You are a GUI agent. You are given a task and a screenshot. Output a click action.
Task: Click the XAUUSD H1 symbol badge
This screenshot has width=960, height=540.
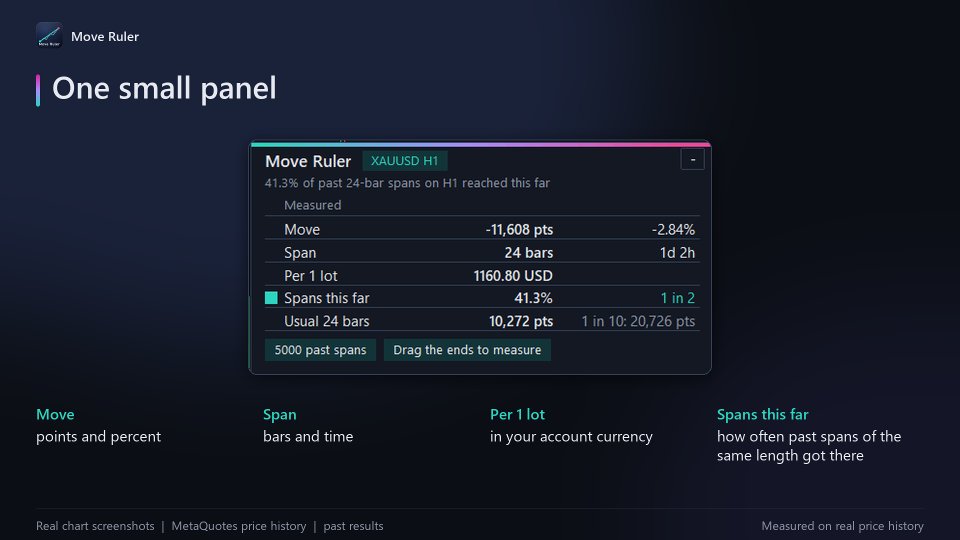(x=405, y=161)
